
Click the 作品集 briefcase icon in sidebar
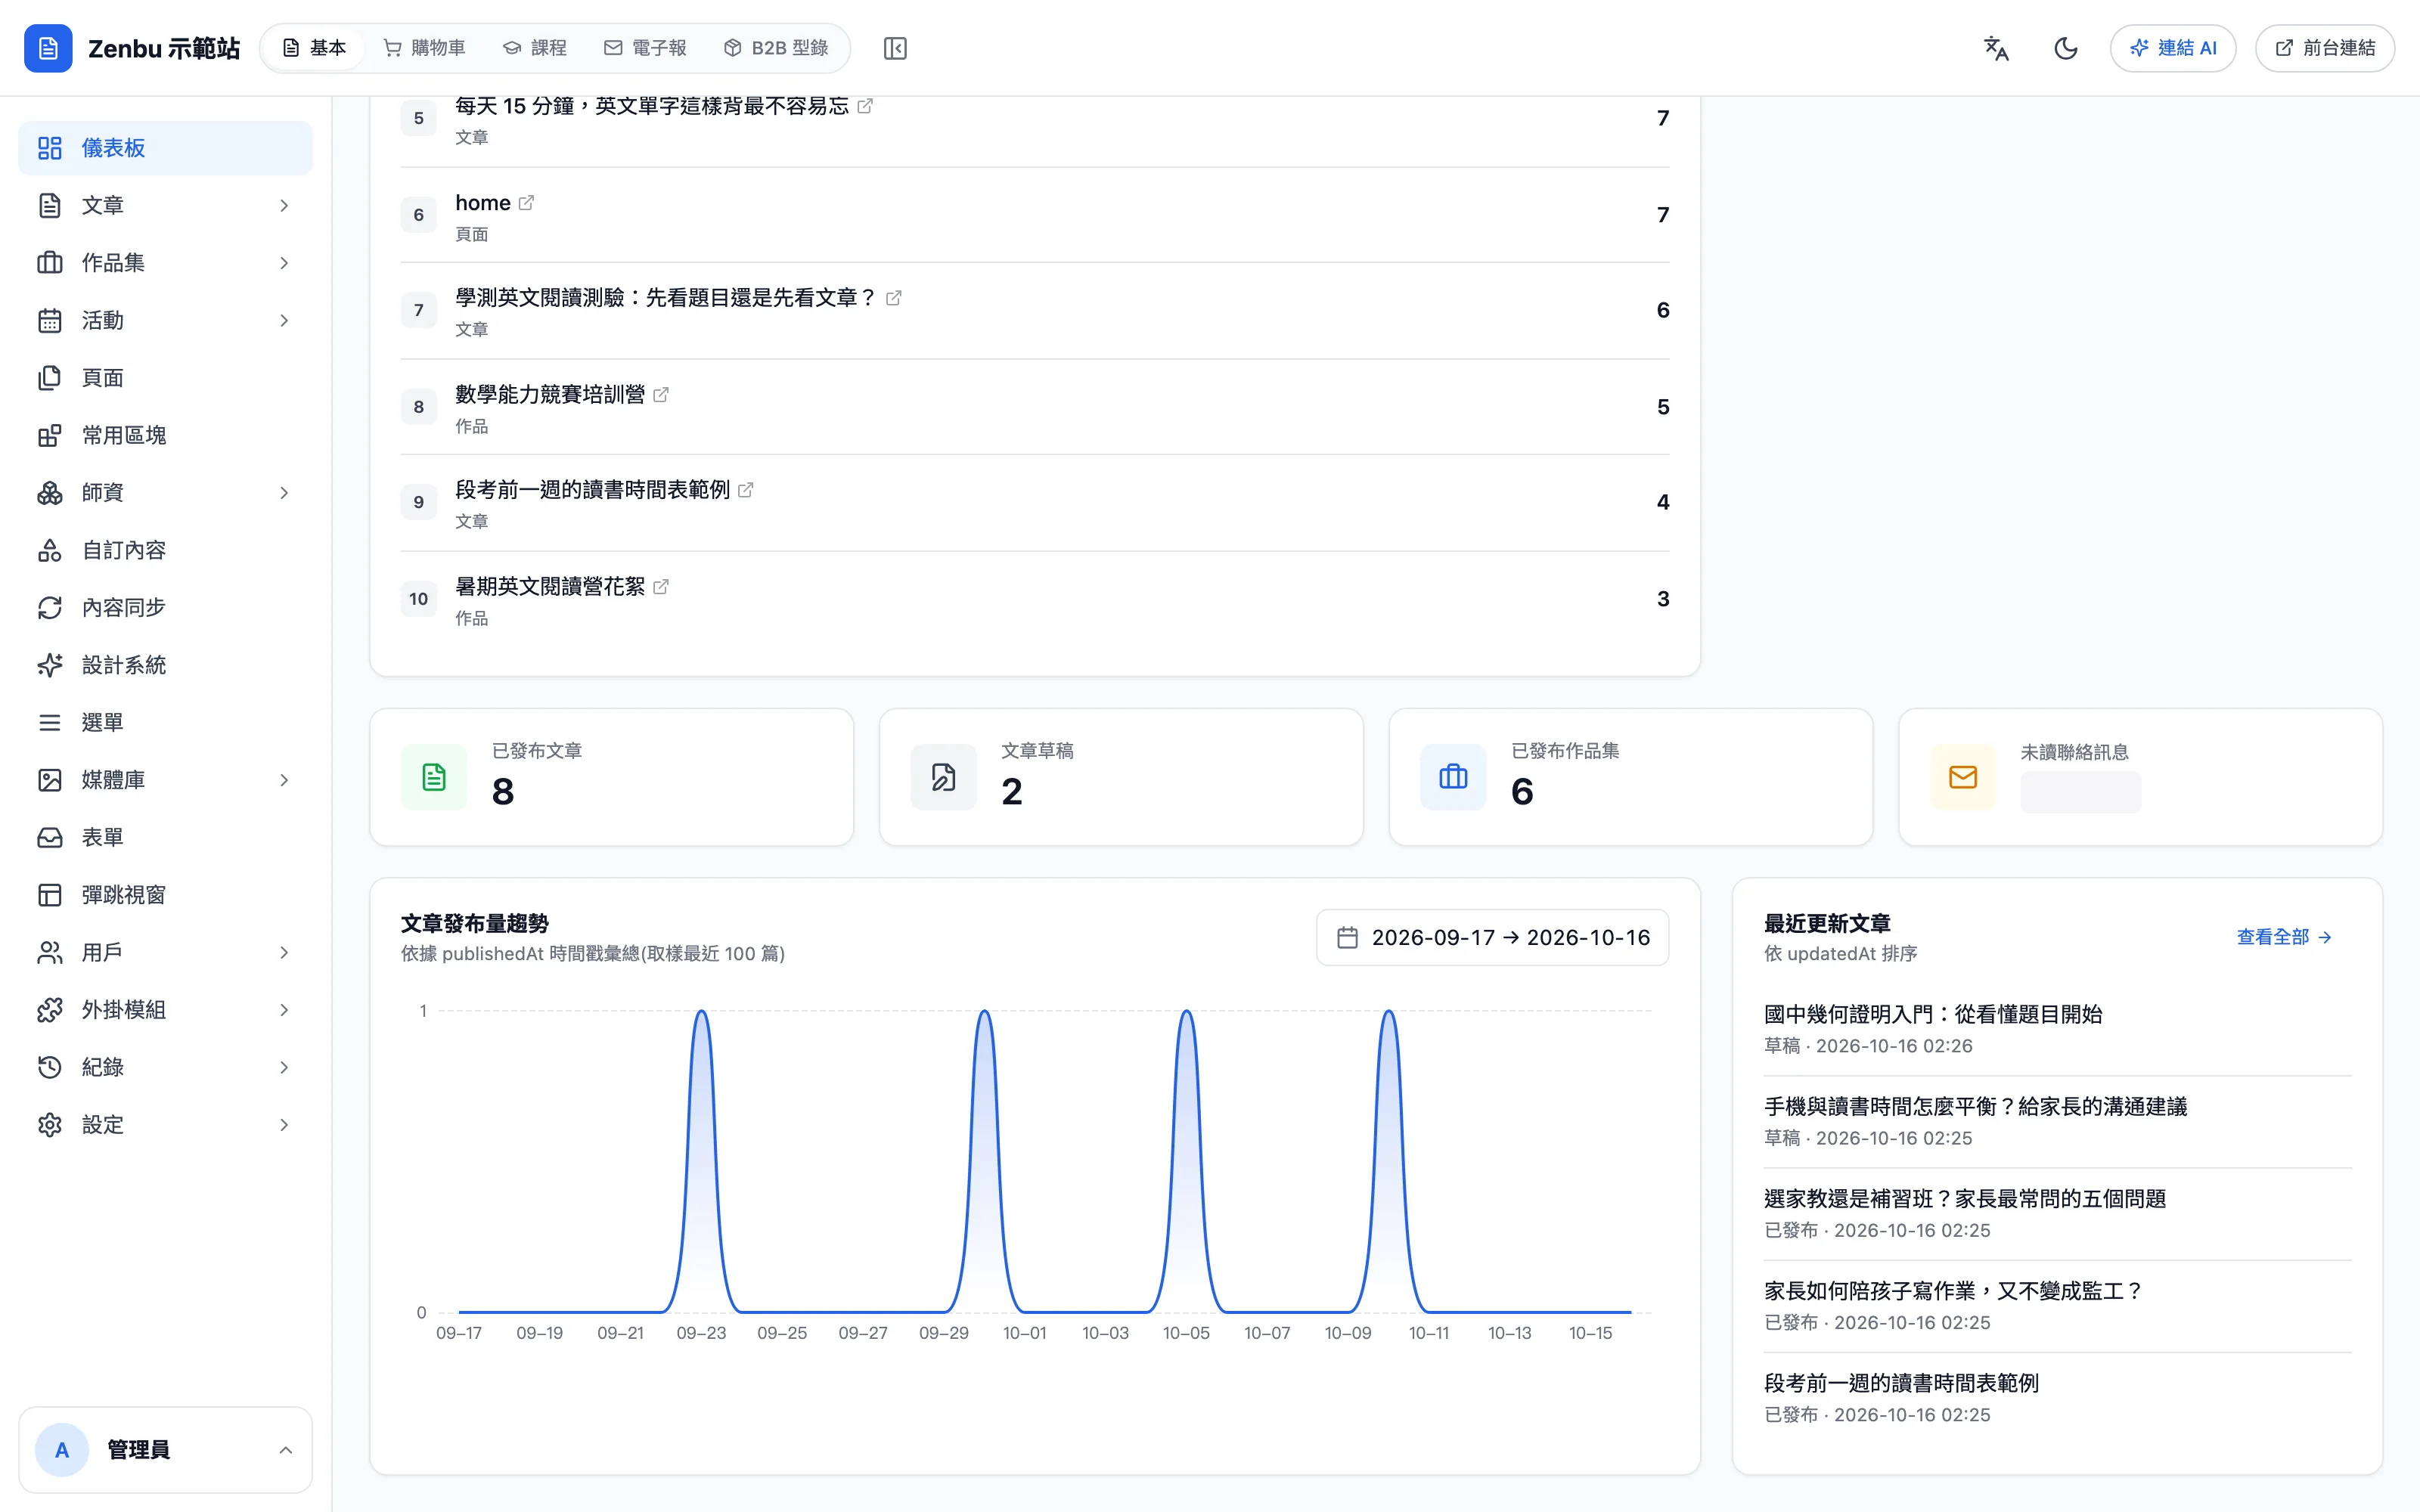click(x=49, y=263)
